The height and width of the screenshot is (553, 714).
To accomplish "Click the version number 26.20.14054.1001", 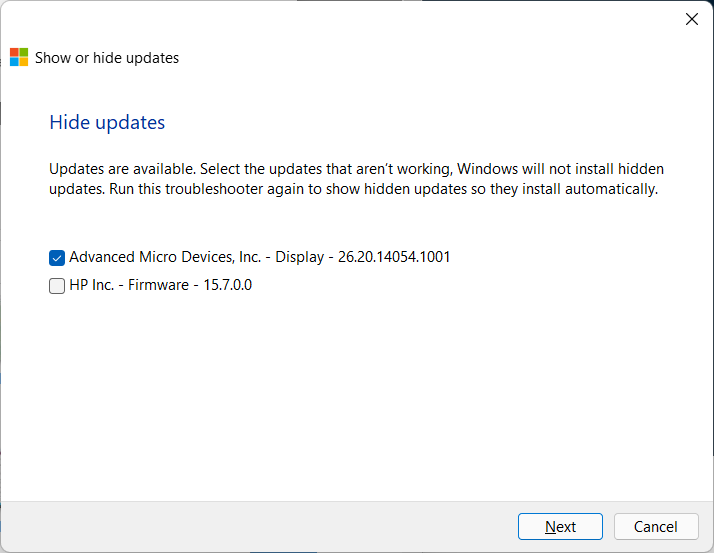I will [394, 257].
